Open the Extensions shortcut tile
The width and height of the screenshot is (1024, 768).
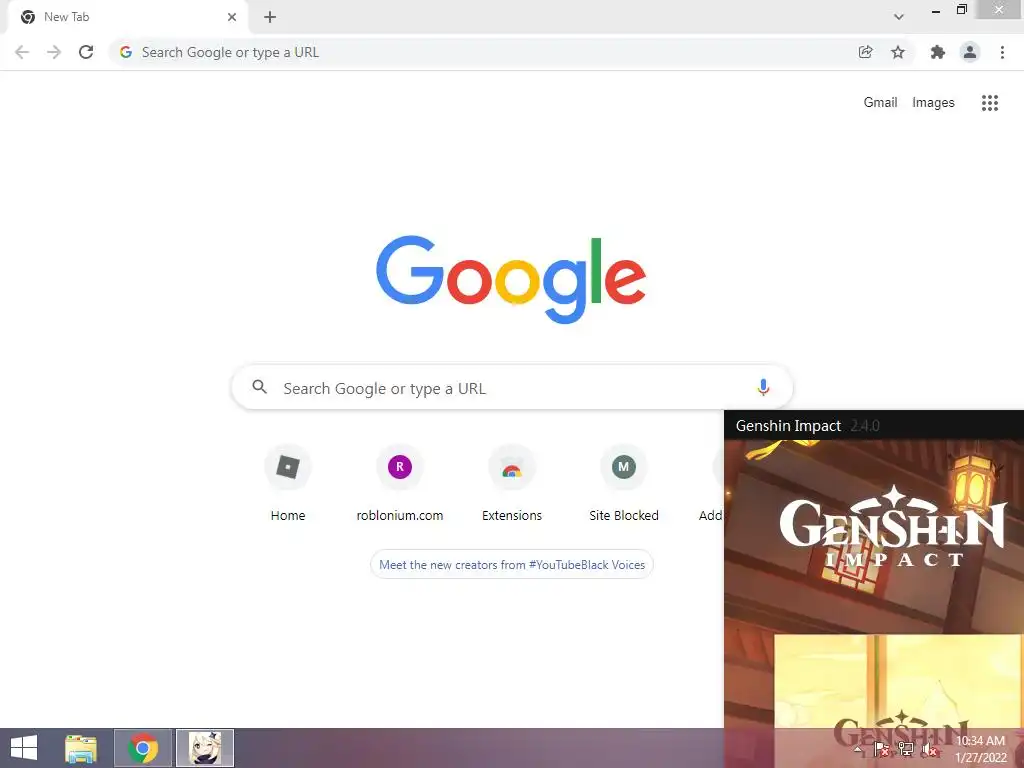coord(512,483)
